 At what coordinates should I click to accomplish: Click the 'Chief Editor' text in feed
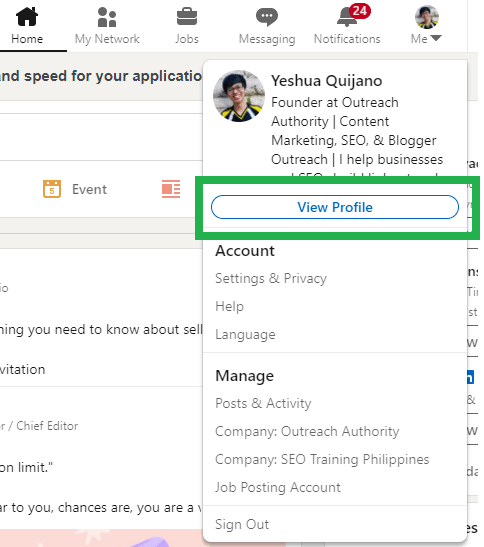tap(47, 426)
